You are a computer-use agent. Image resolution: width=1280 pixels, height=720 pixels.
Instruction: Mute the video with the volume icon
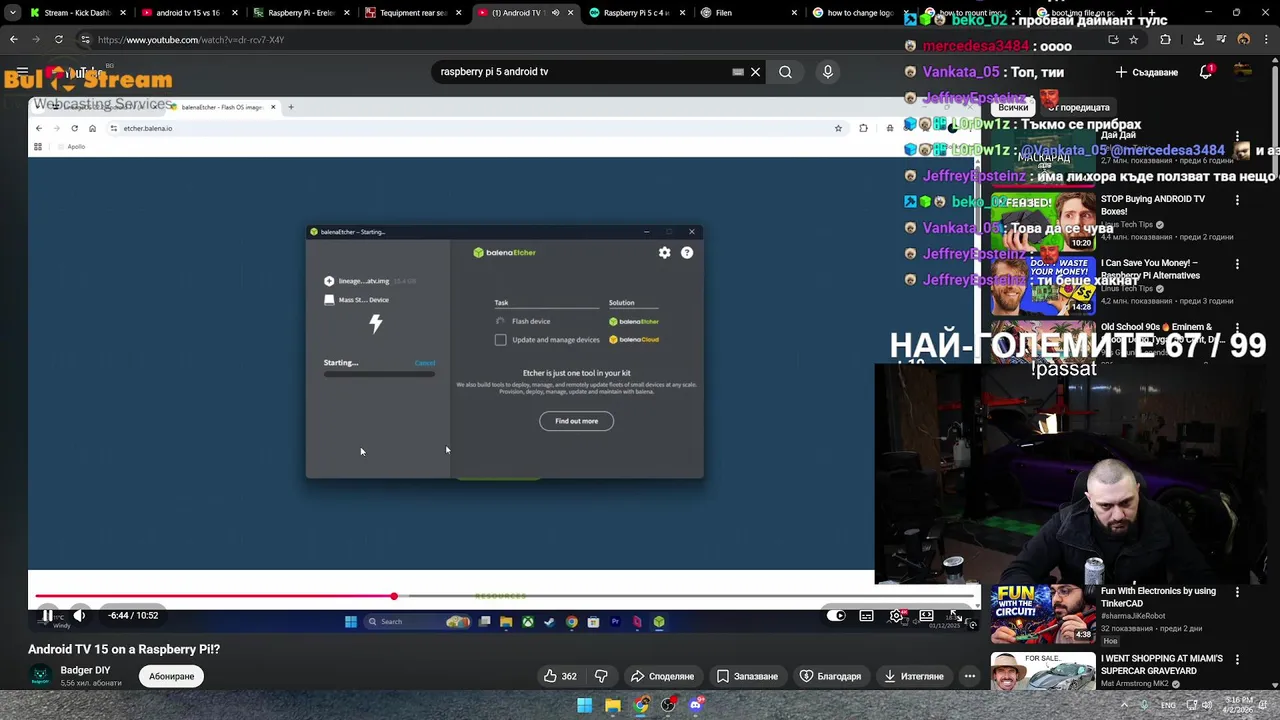80,615
